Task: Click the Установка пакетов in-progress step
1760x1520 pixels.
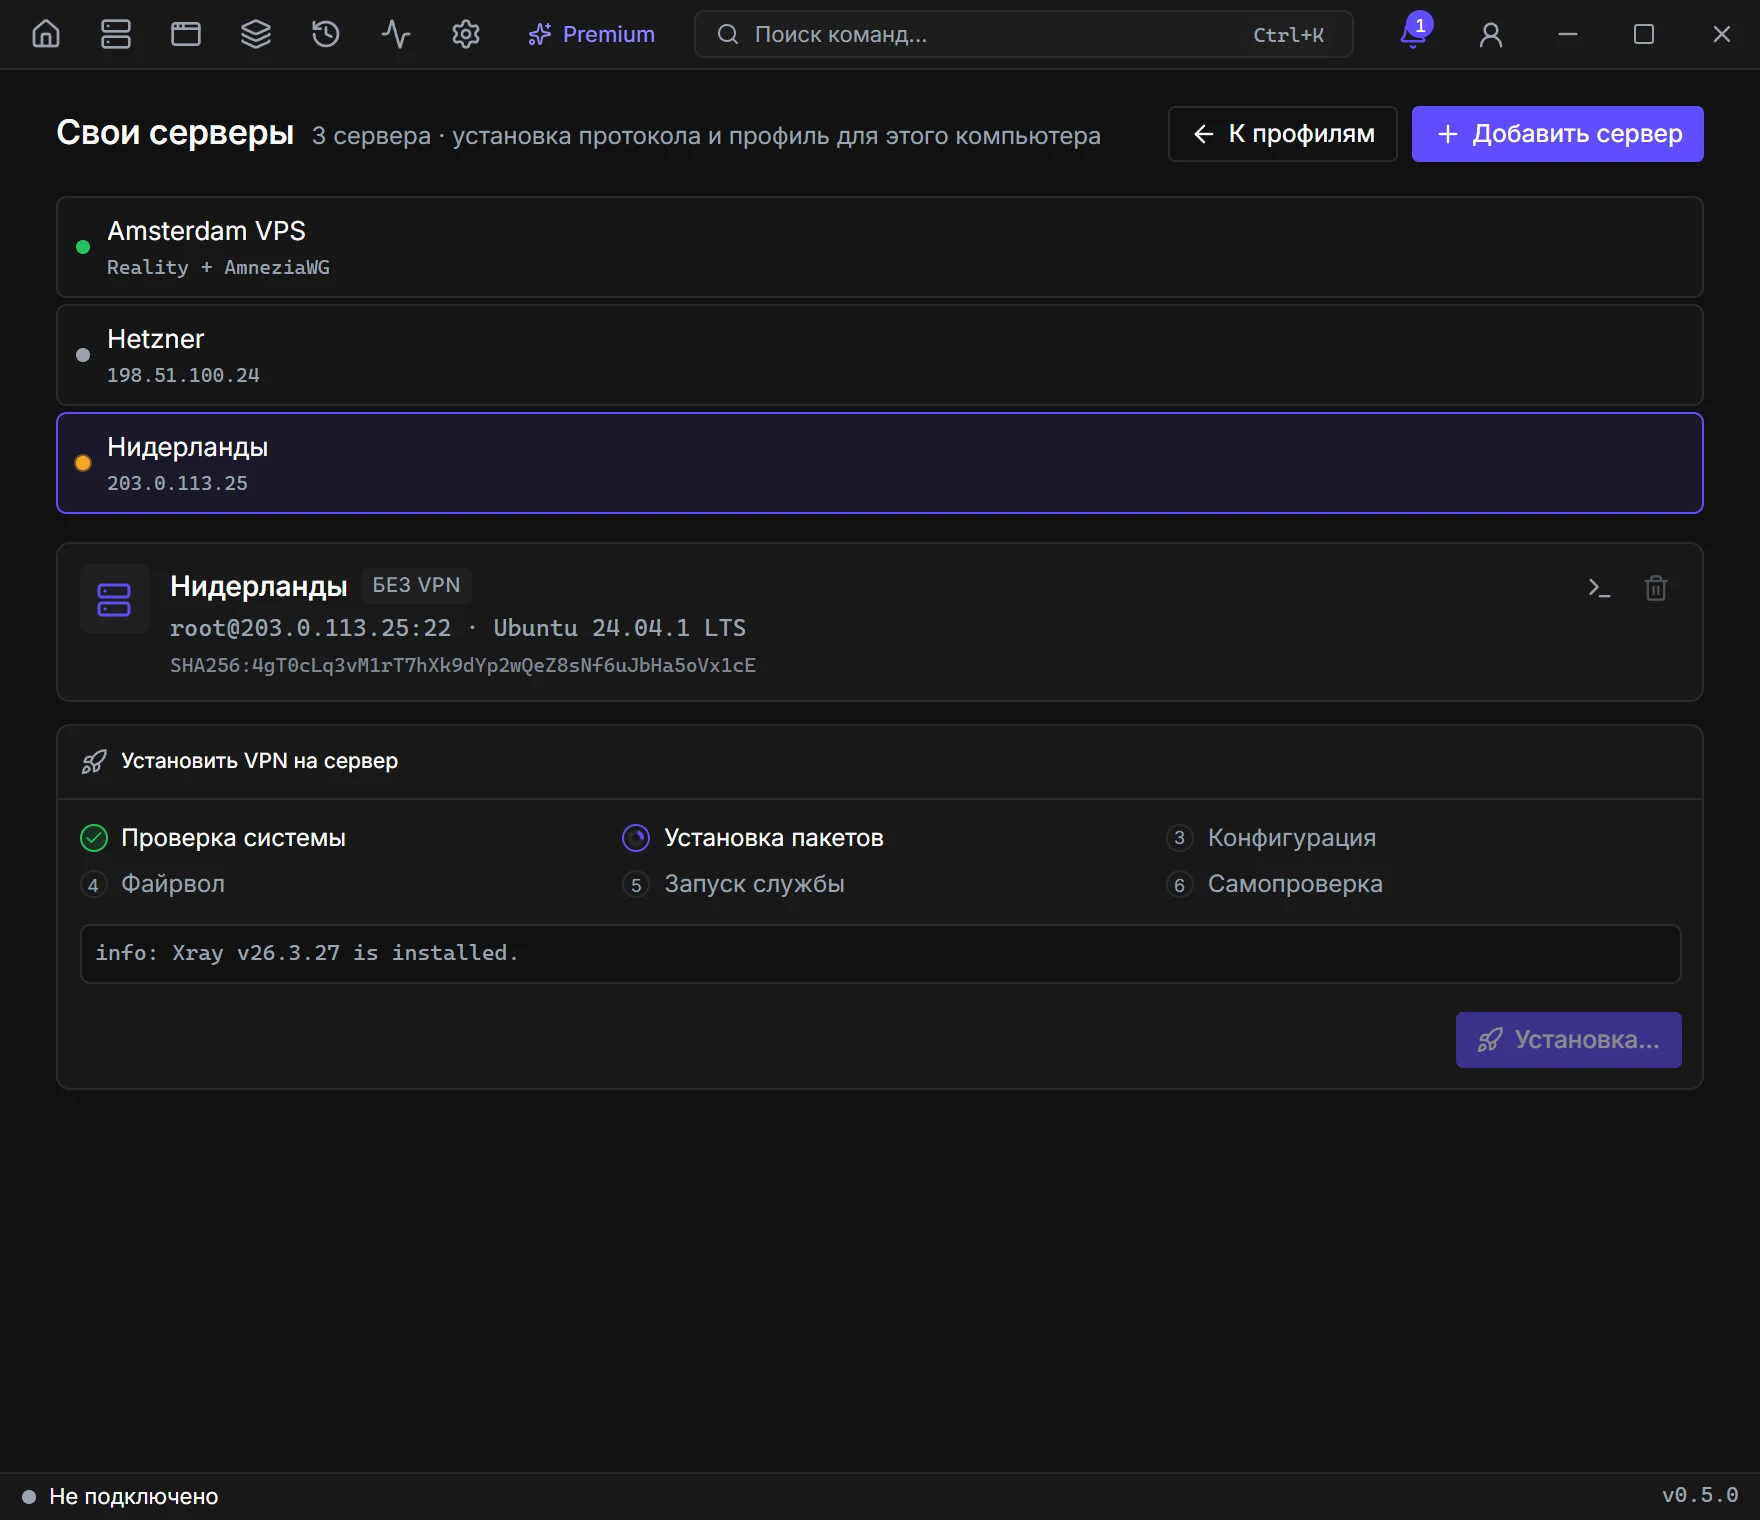Action: (x=753, y=838)
